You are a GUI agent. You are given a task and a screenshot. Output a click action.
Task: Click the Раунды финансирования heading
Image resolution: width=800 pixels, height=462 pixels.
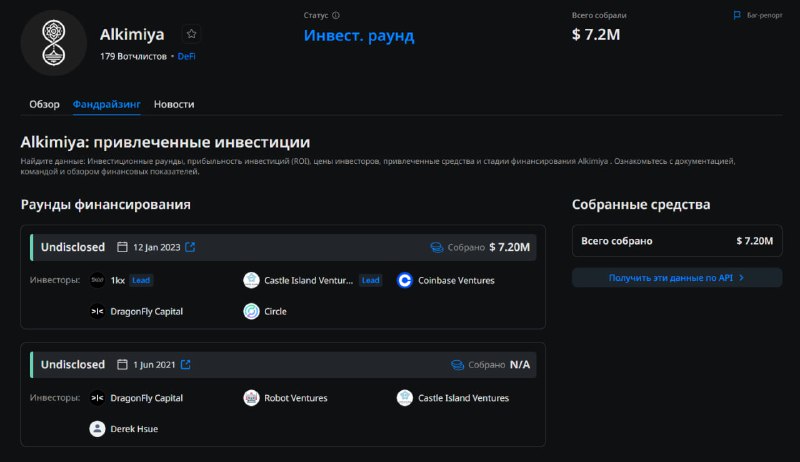click(x=106, y=204)
